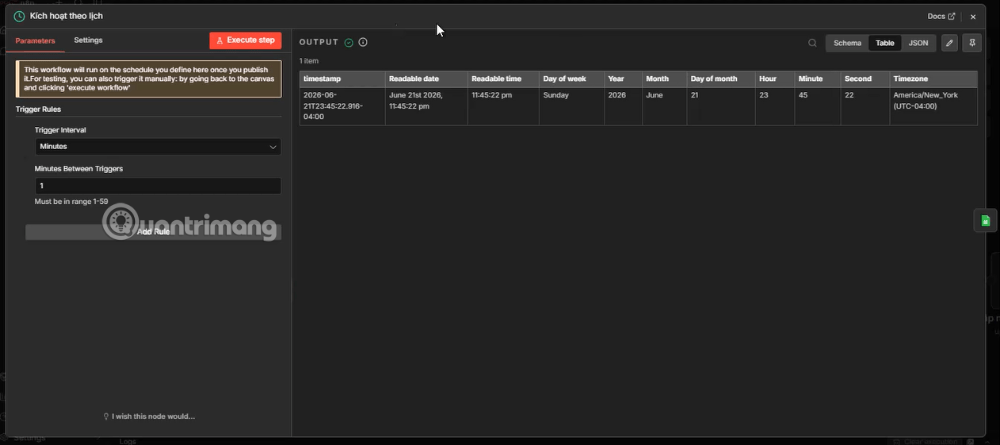Viewport: 1000px width, 445px height.
Task: Click the timestamp column header
Action: coord(342,79)
